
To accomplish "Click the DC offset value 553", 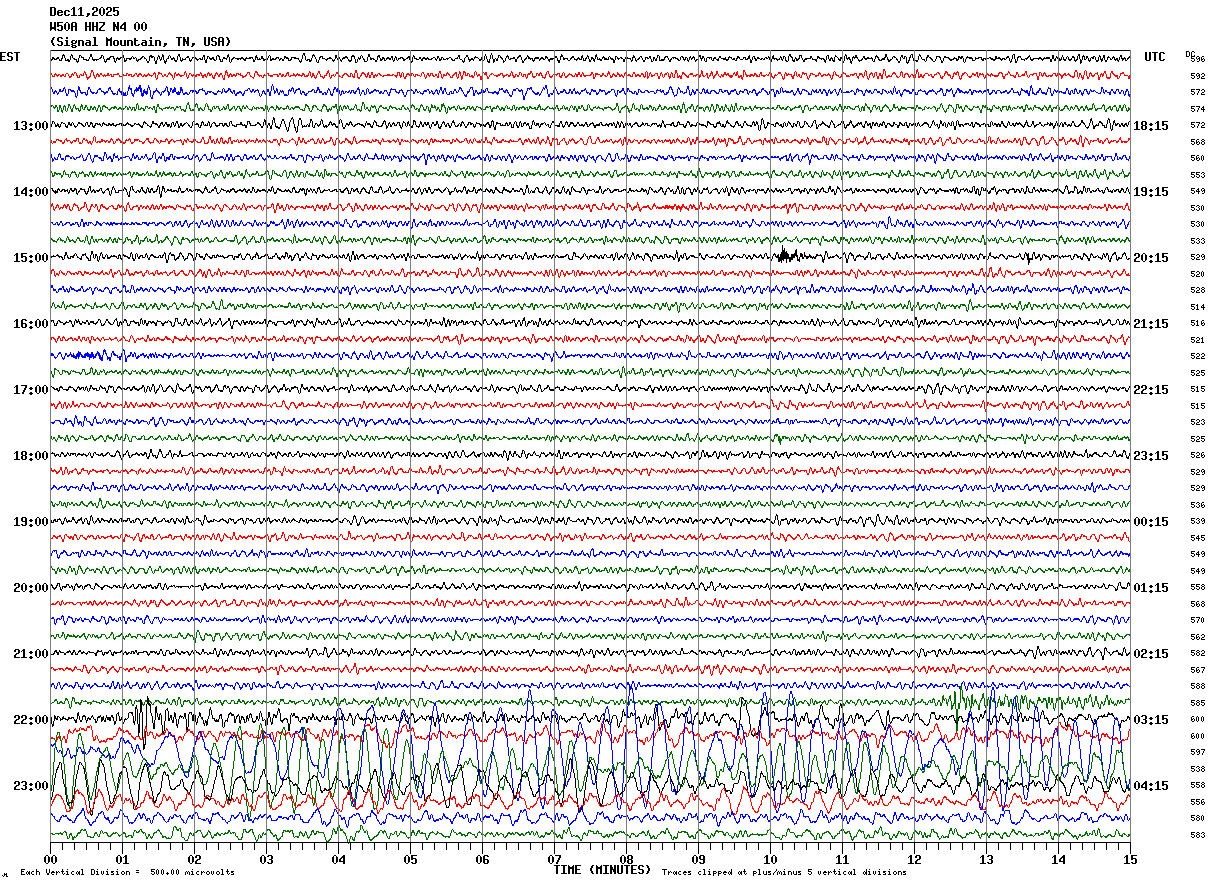I will (1198, 175).
